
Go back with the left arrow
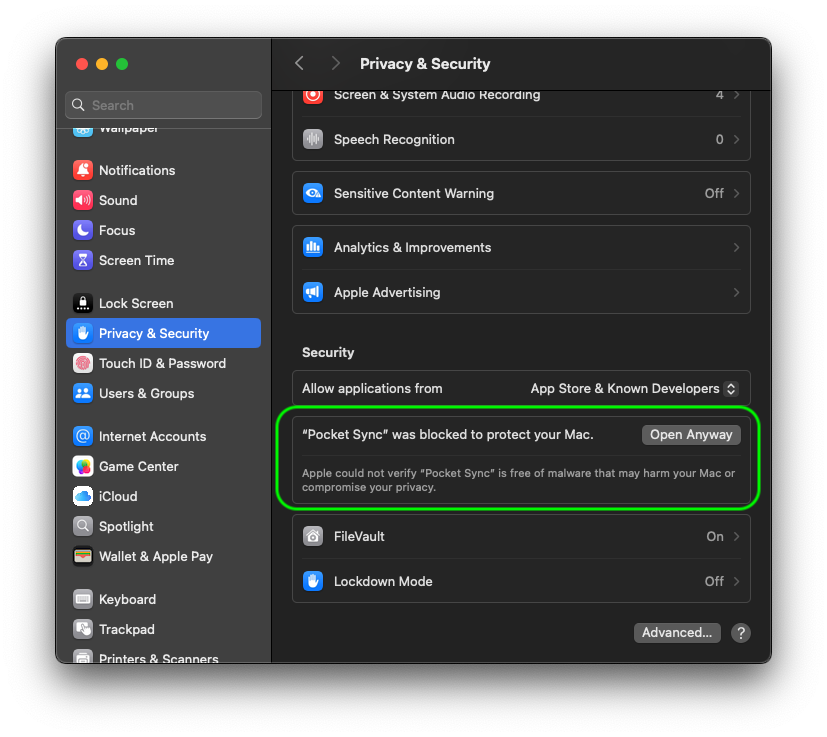coord(299,64)
